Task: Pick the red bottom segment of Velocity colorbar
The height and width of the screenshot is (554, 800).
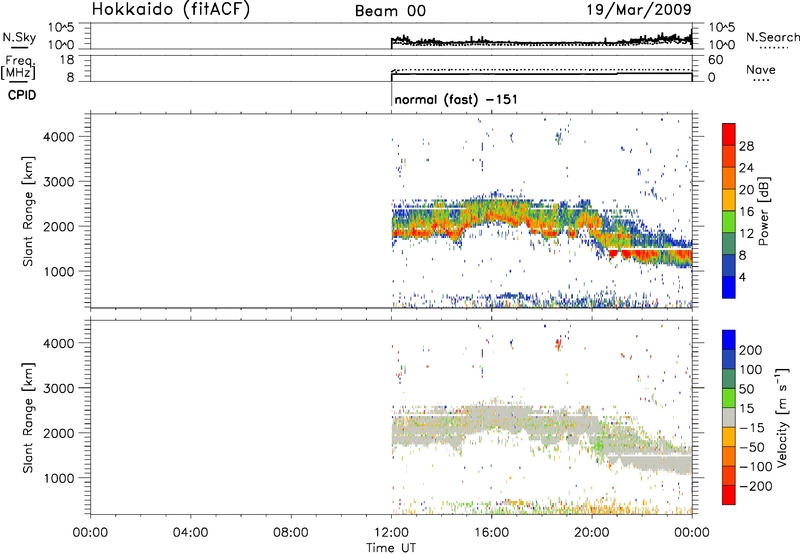Action: (x=729, y=495)
